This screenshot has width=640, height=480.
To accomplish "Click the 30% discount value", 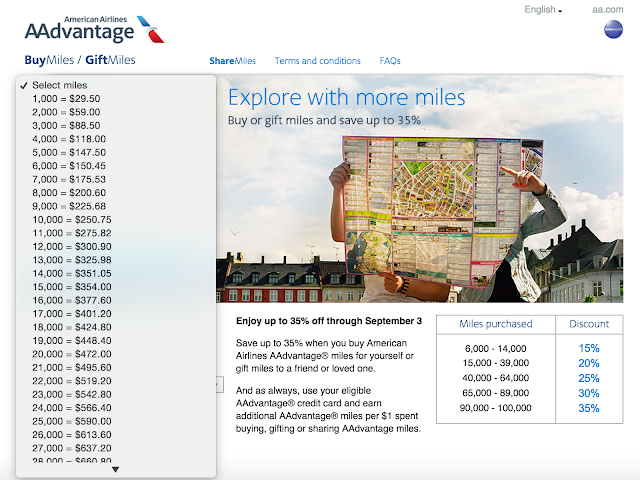I will pos(589,393).
